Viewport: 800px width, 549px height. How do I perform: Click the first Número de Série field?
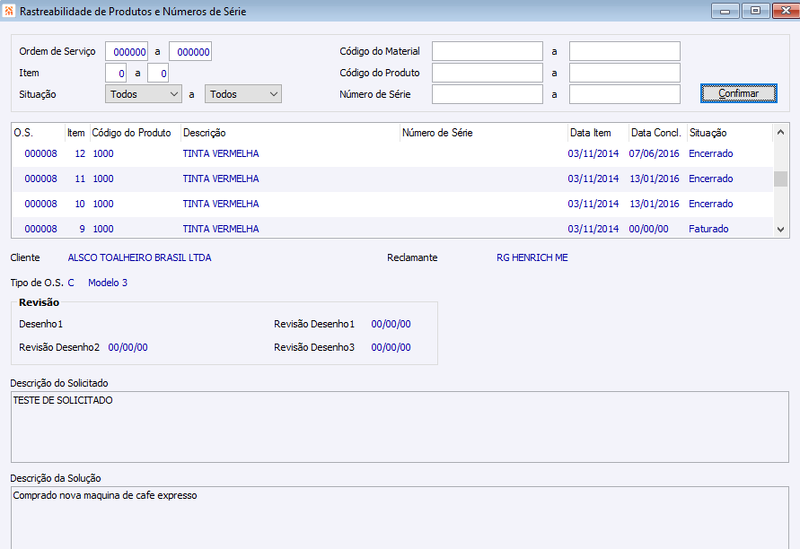(487, 94)
